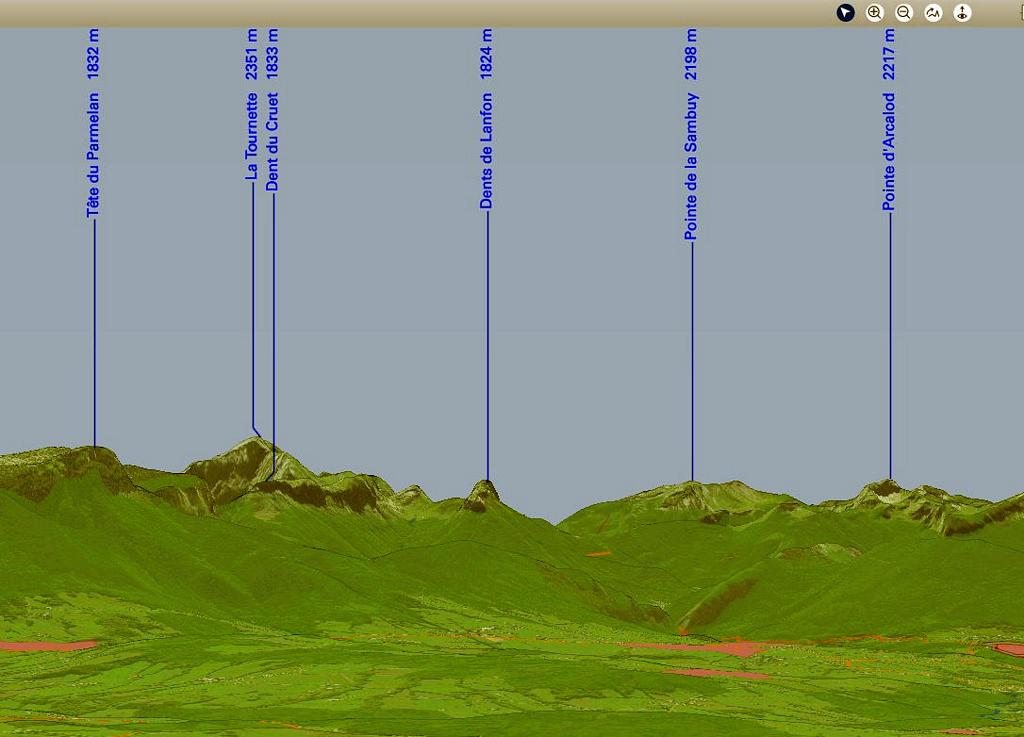Click the Pointe d'Arcalod summit on terrain
Viewport: 1024px width, 737px height.
(x=889, y=484)
